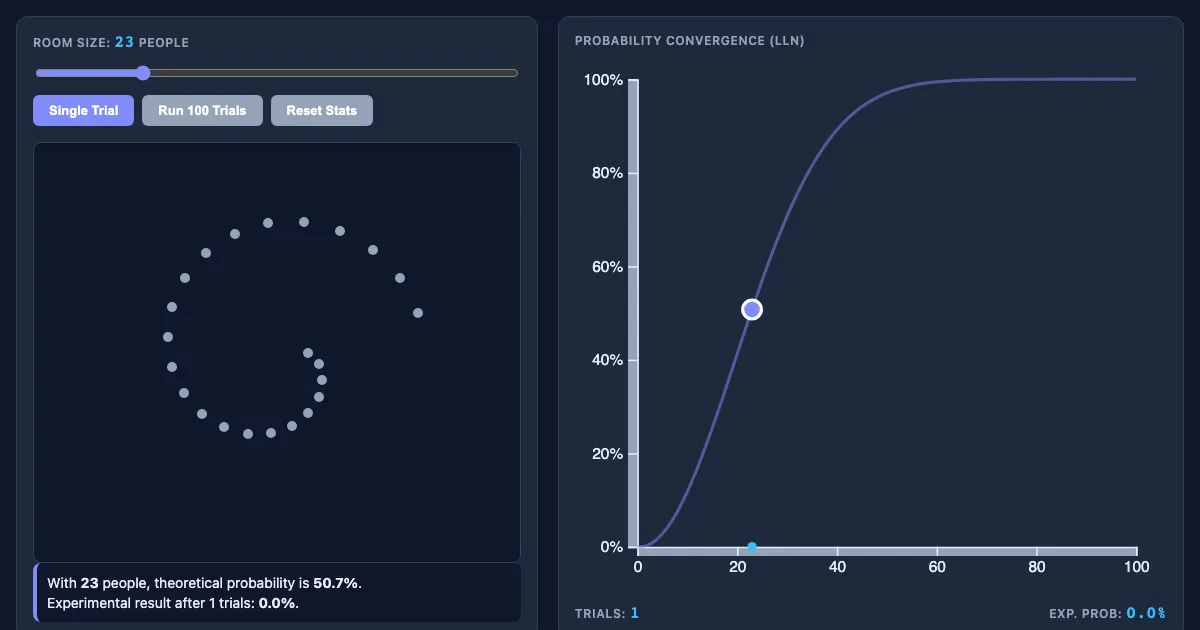Click the x-axis label 80
The image size is (1200, 630).
[x=1037, y=567]
